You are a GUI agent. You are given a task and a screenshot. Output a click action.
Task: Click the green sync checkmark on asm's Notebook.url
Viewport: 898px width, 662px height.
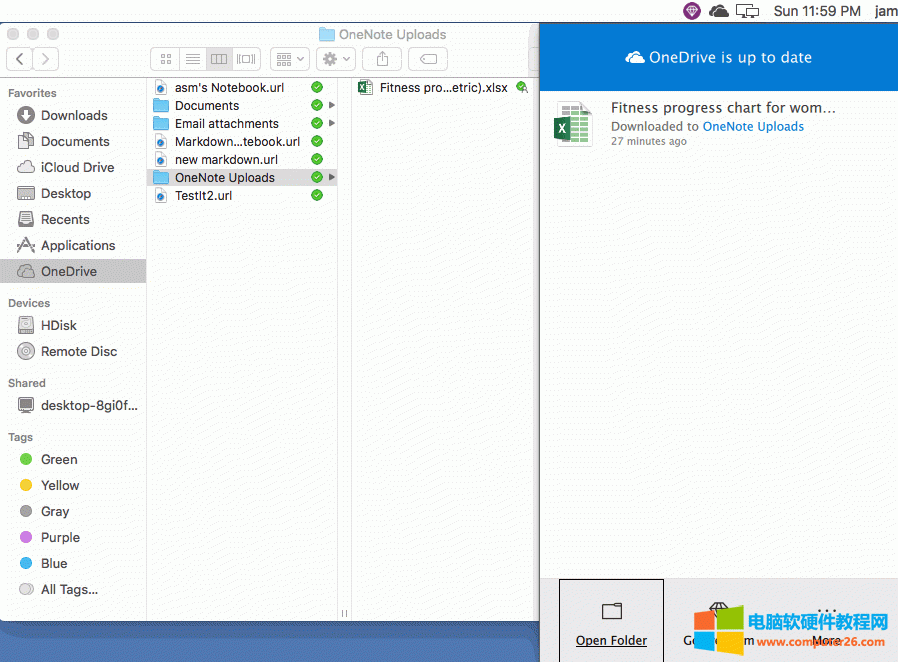coord(317,87)
